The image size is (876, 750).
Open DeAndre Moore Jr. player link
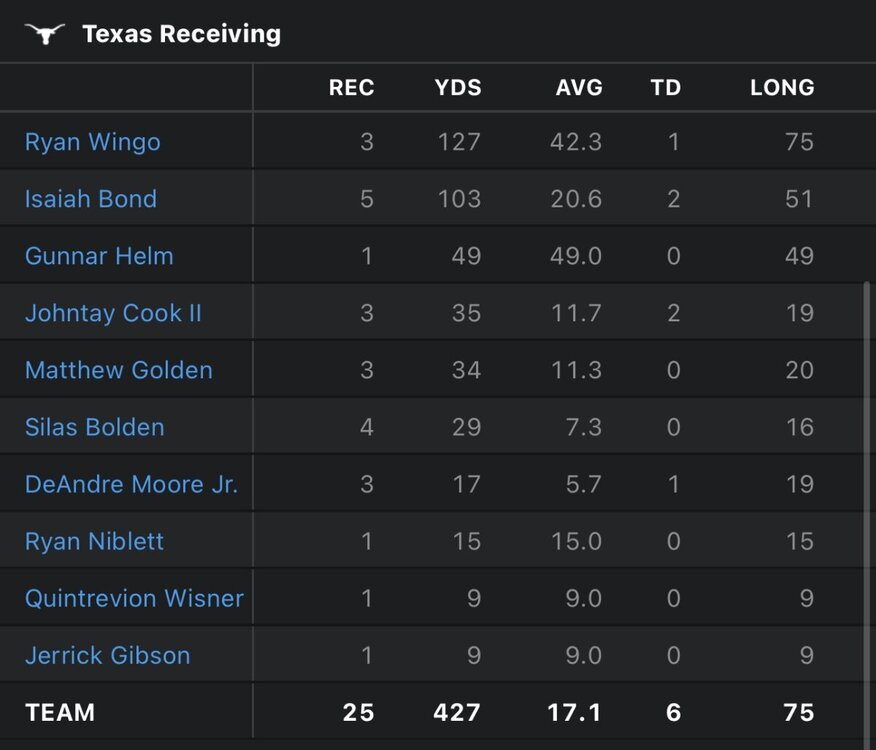[x=131, y=484]
